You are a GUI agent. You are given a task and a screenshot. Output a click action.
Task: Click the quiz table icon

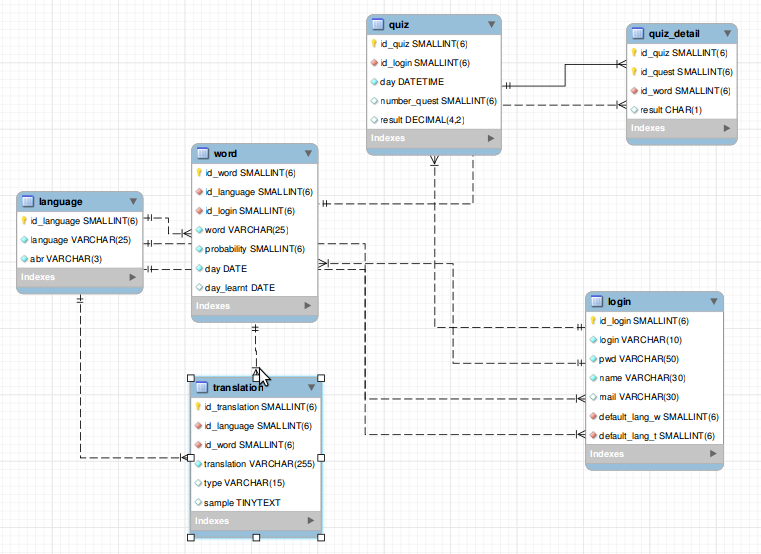coord(377,25)
